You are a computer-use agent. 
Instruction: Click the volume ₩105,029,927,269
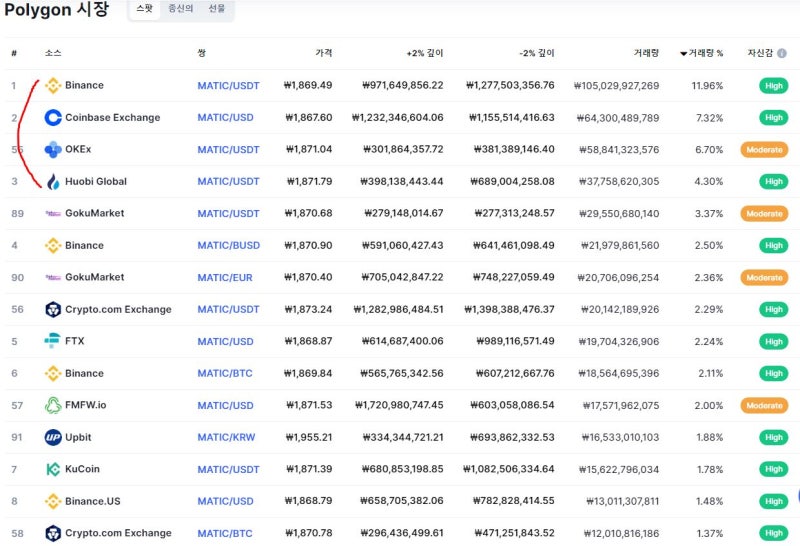tap(616, 86)
